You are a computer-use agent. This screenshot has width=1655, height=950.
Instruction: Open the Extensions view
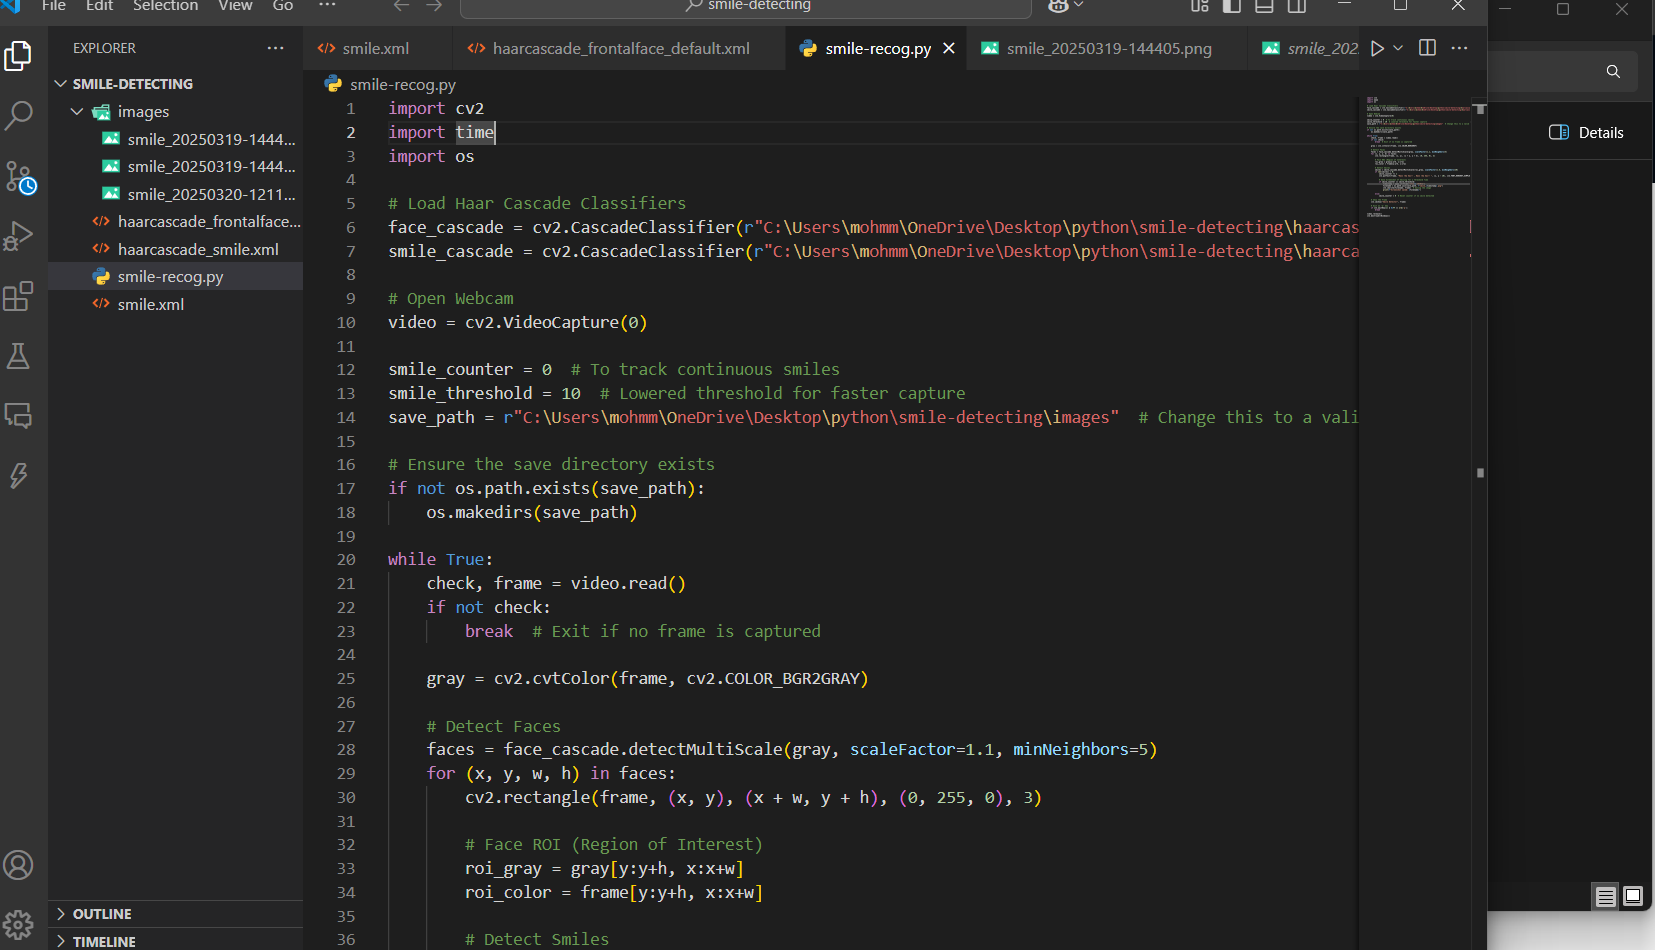coord(18,296)
